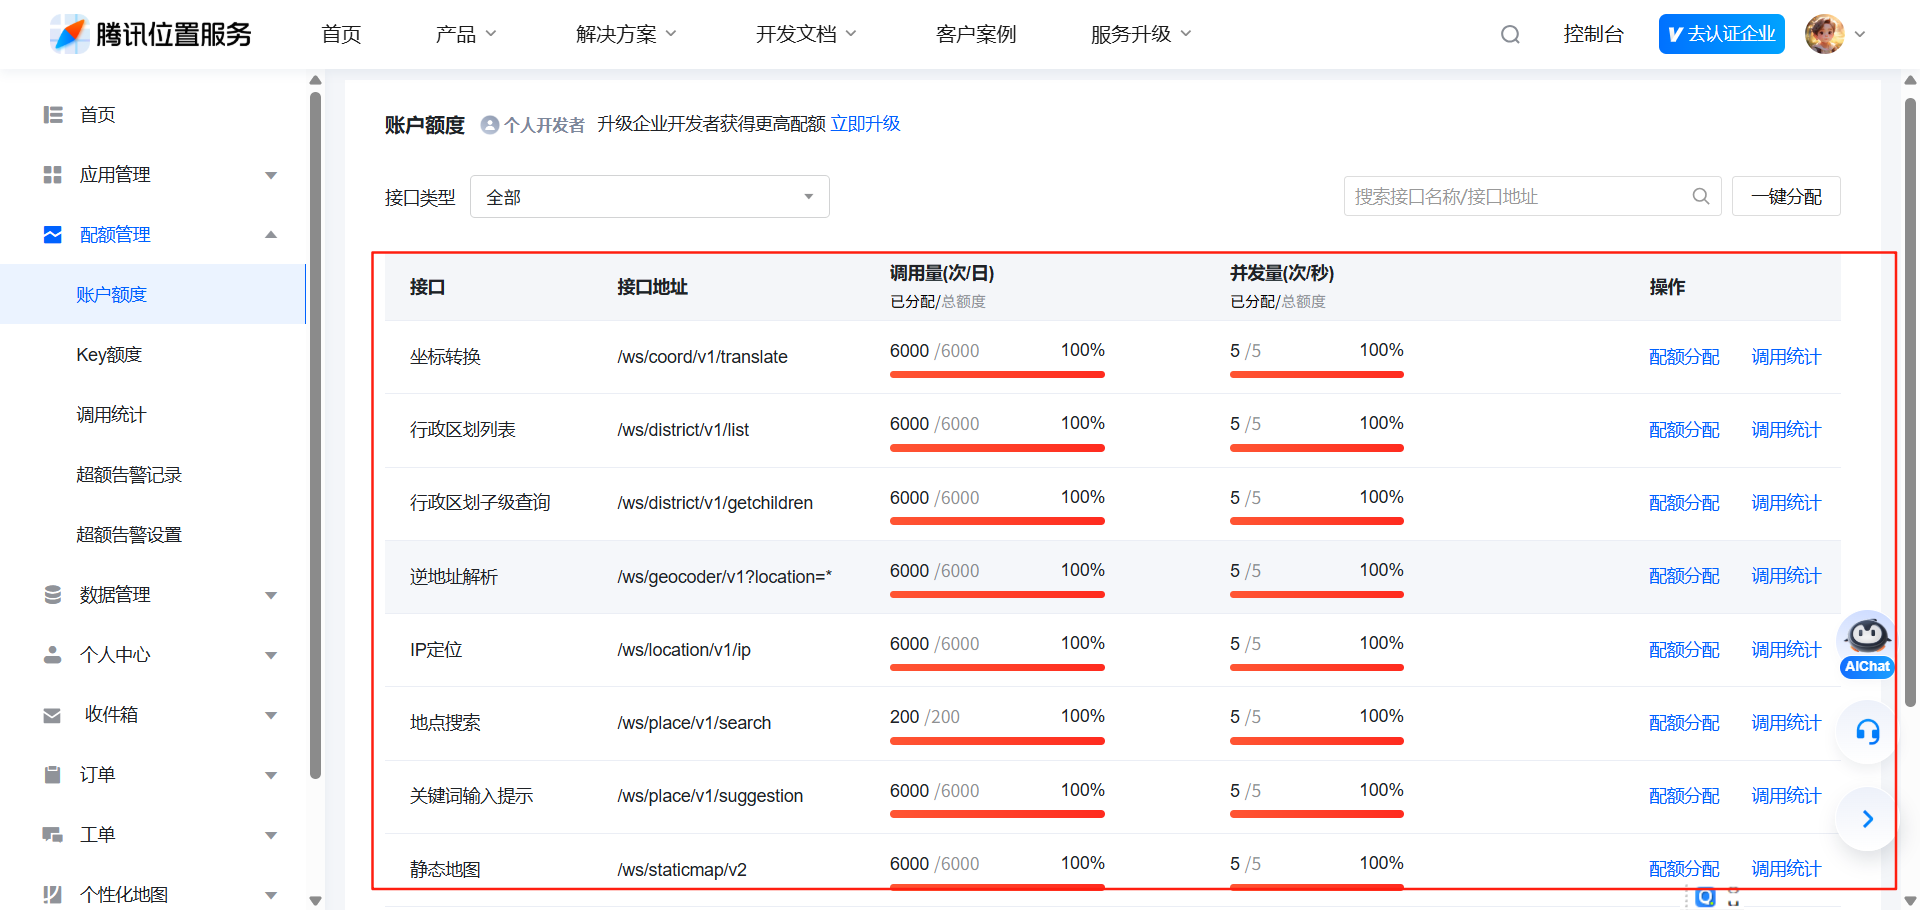
Task: Go to 首页 in top navigation
Action: 341,34
